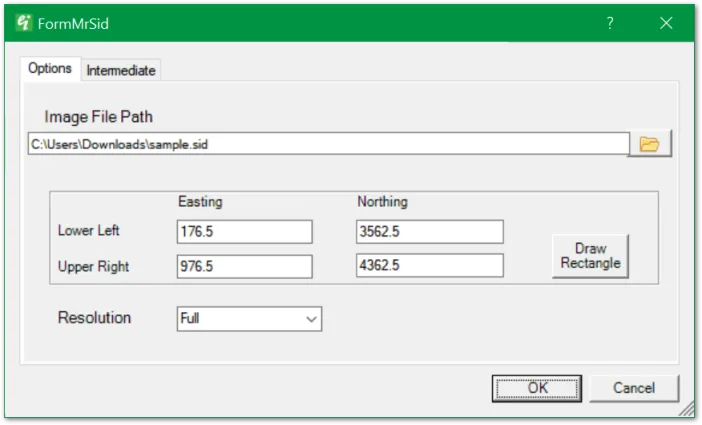Viewport: 702px width, 425px height.
Task: Click into the Image File Path text field
Action: [328, 144]
